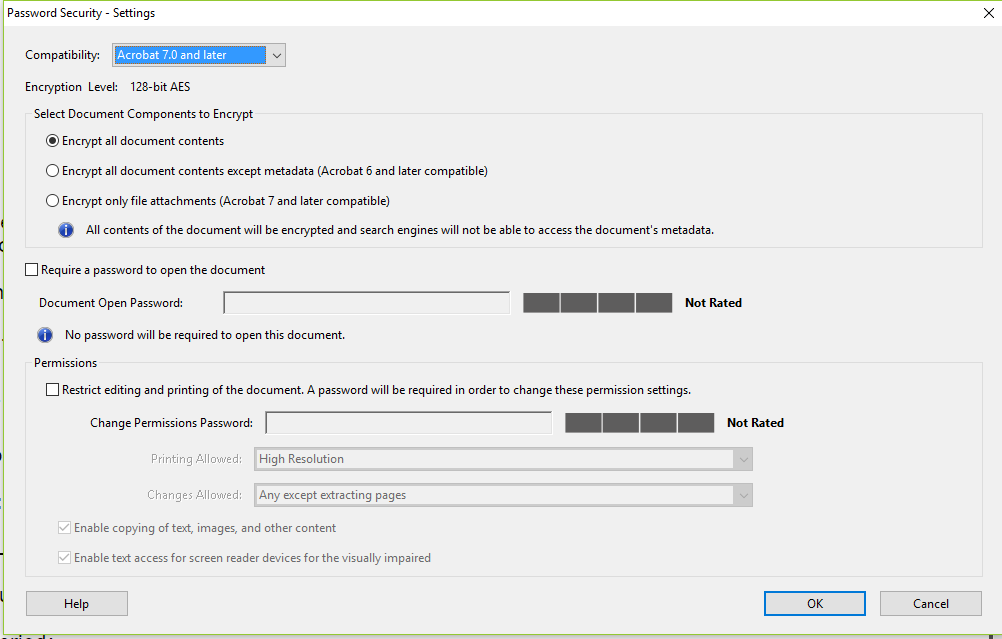
Task: Close the Password Security Settings dialog
Action: pos(988,13)
